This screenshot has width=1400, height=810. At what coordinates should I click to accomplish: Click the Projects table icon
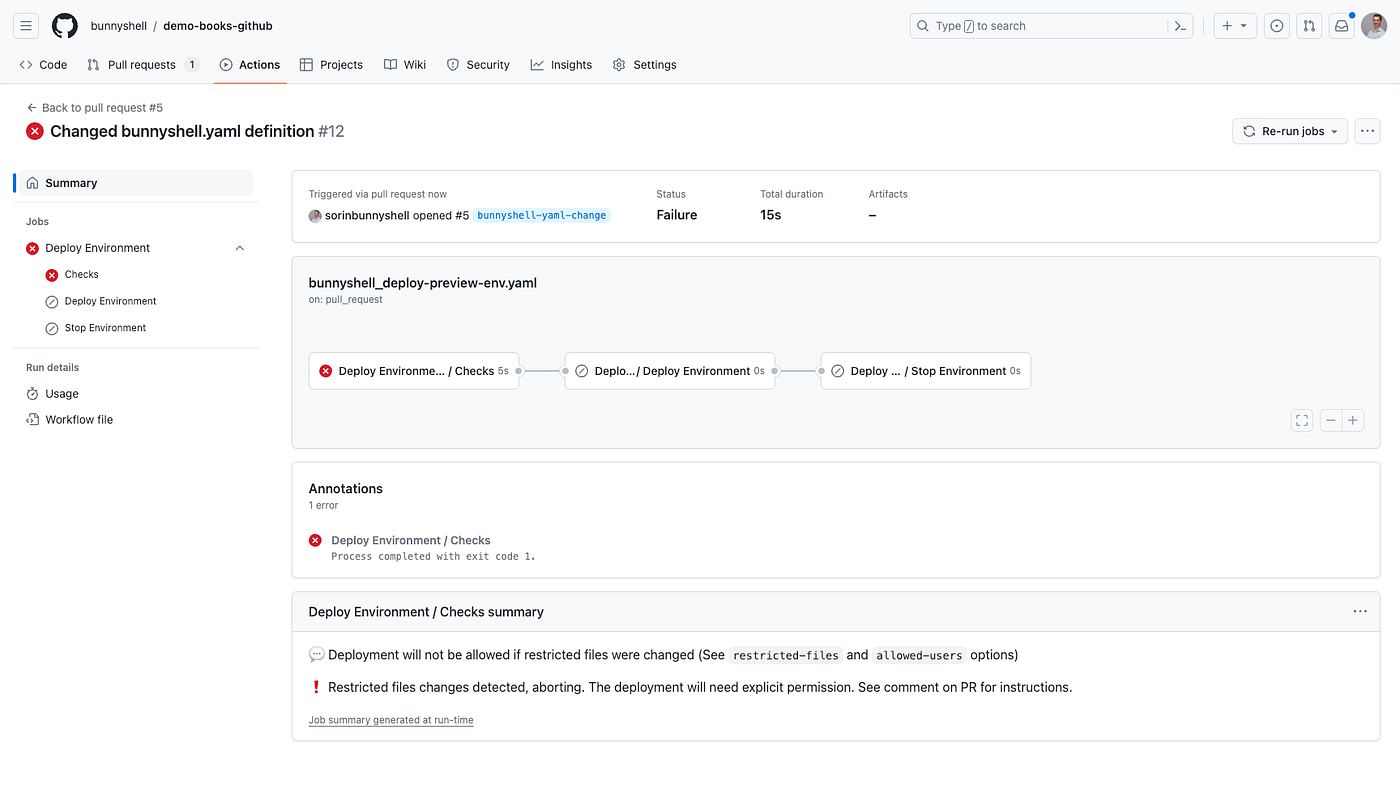click(306, 64)
